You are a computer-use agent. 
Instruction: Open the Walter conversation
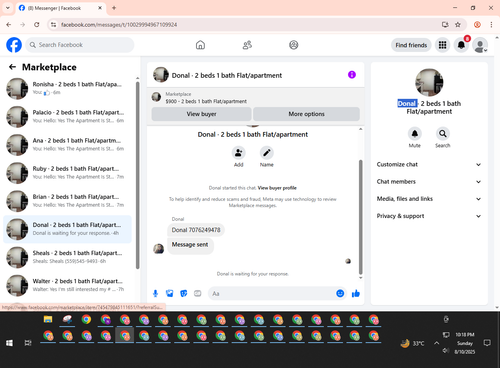[67, 285]
